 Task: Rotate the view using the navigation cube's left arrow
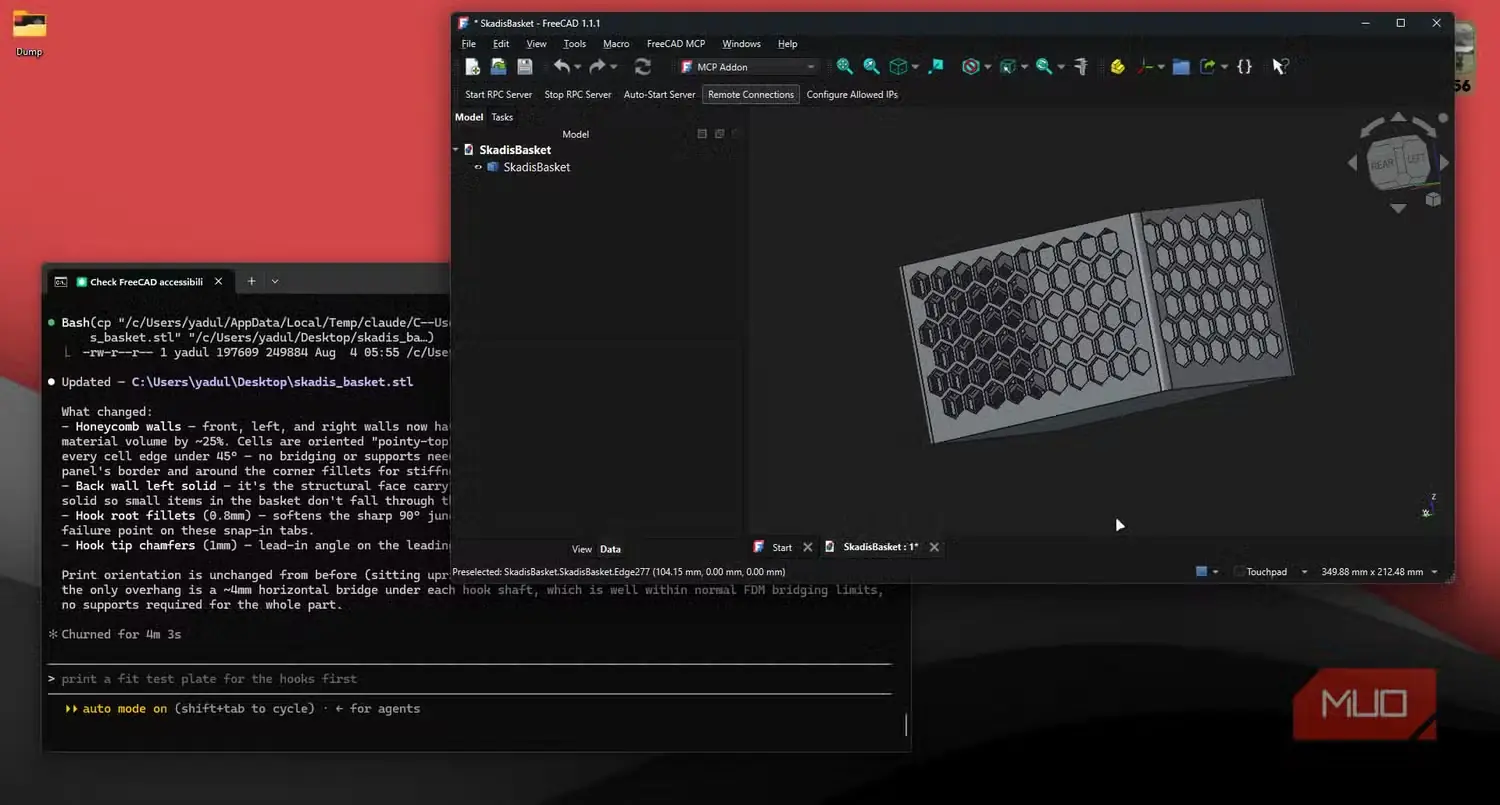point(1353,162)
